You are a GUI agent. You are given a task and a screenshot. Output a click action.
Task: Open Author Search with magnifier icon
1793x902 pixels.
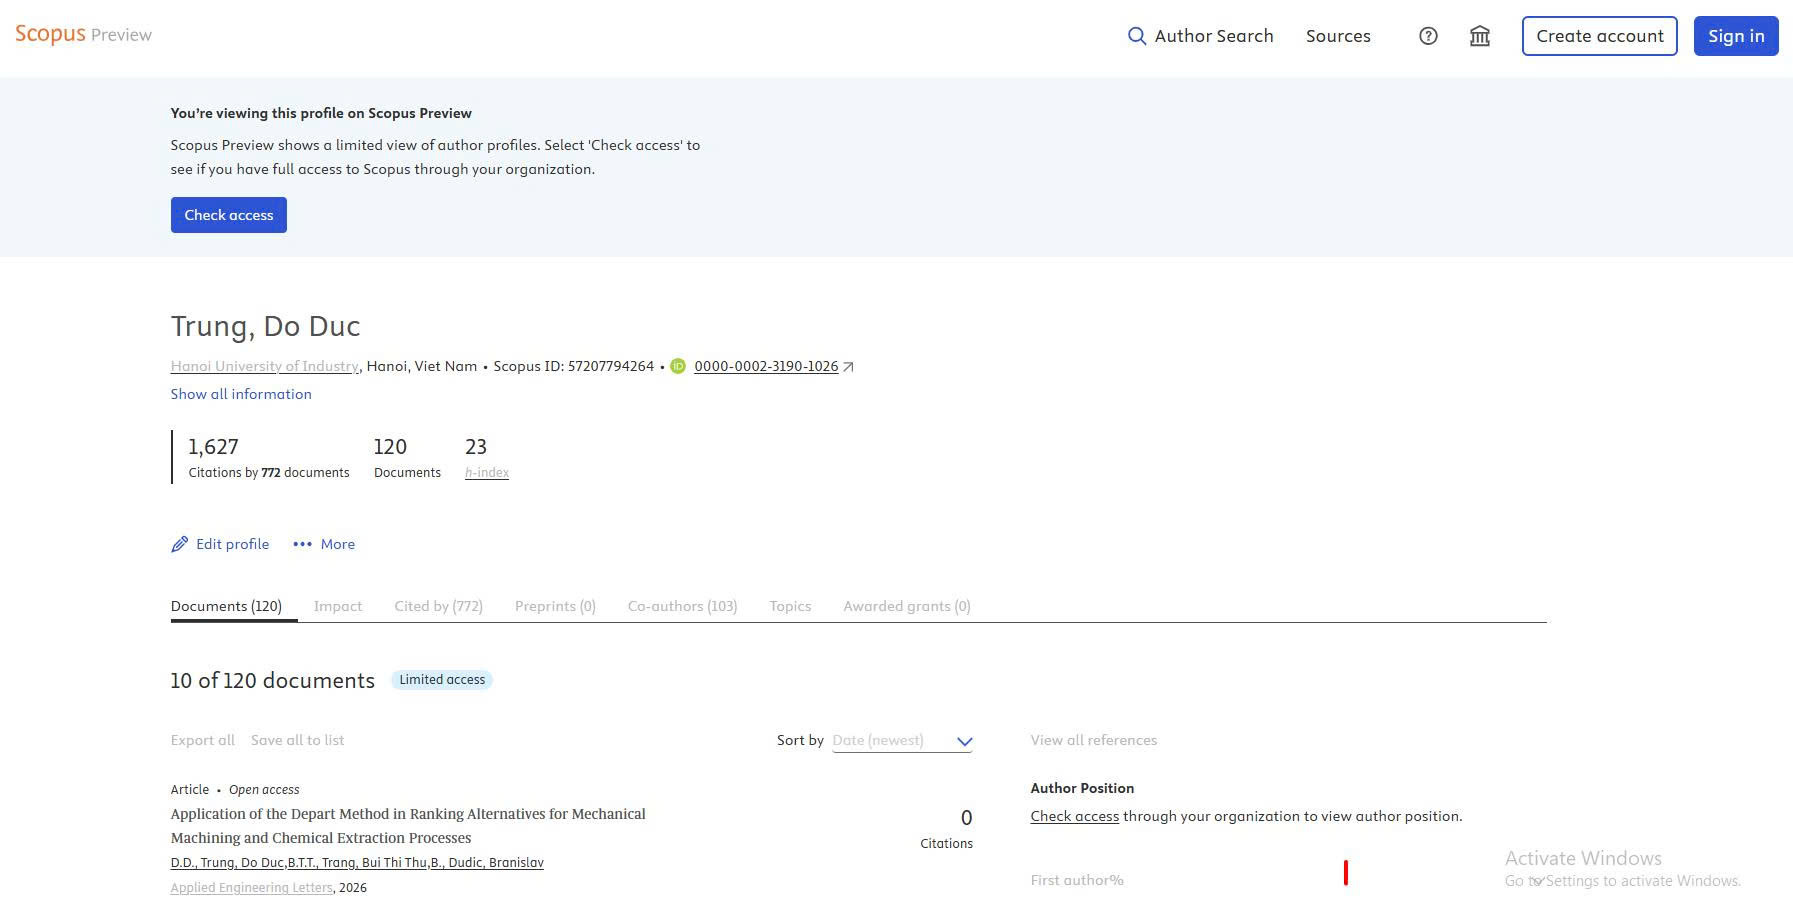tap(1200, 36)
